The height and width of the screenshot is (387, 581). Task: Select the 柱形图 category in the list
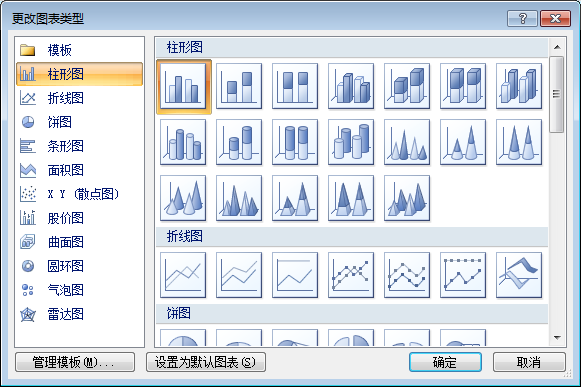pyautogui.click(x=79, y=74)
